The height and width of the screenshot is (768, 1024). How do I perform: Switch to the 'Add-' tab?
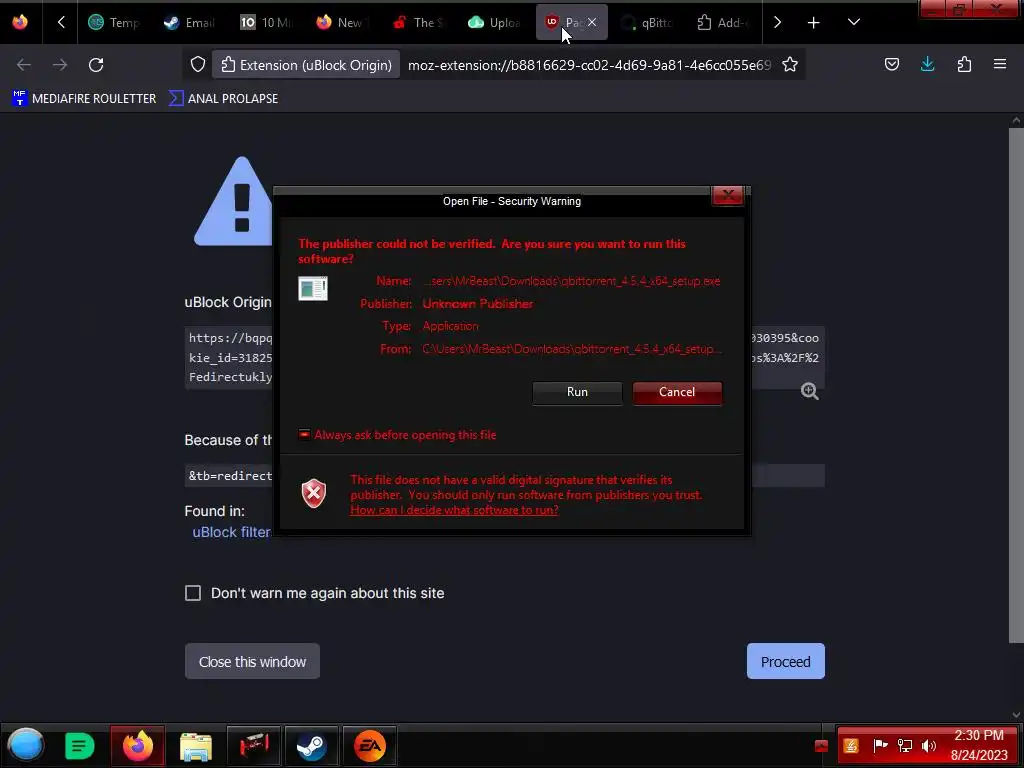tap(722, 23)
